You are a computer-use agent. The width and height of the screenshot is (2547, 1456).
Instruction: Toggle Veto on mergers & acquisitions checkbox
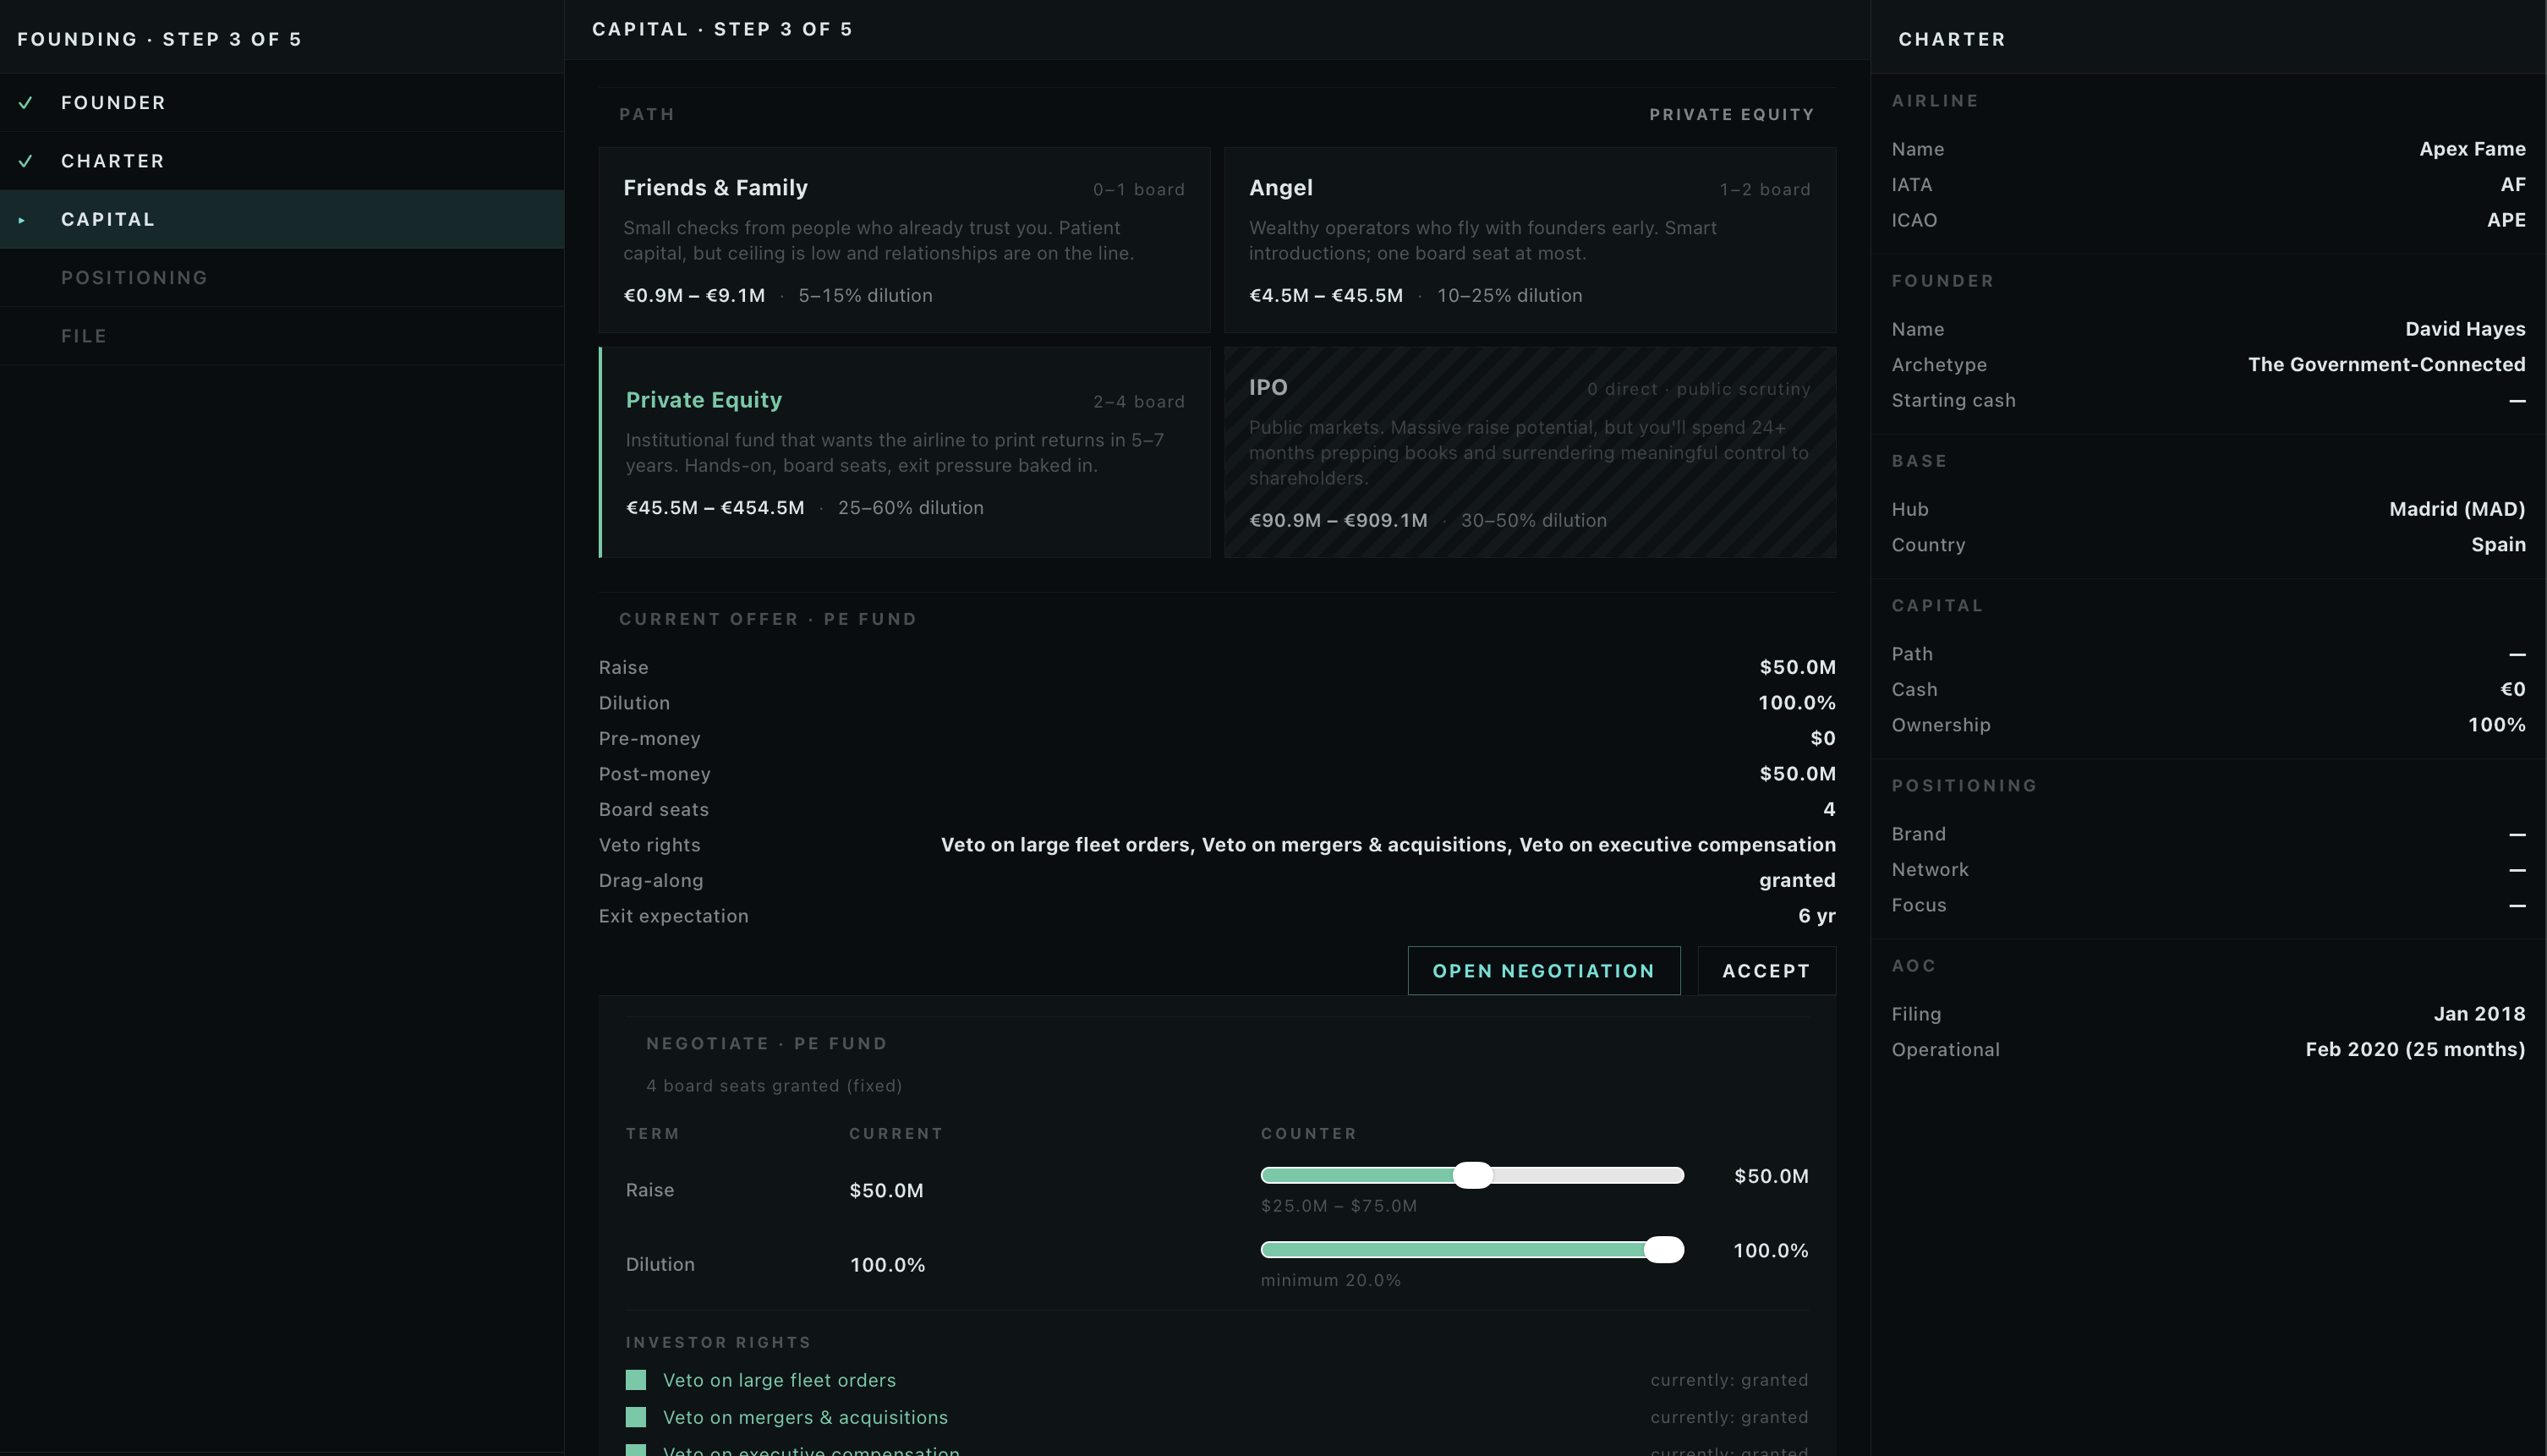[636, 1417]
